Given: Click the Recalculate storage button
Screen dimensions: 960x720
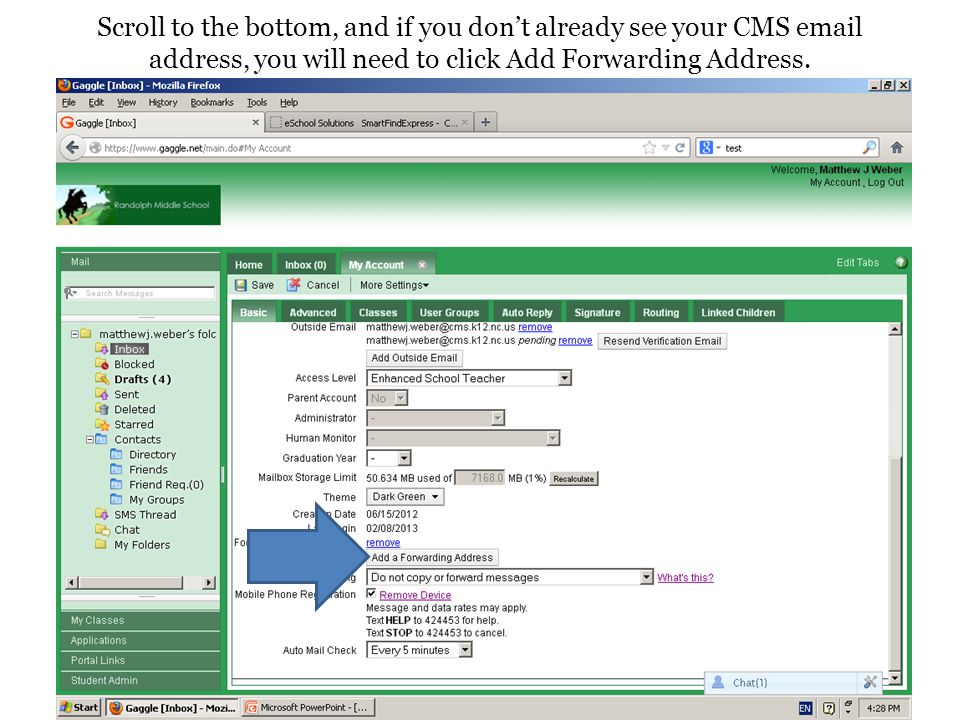Looking at the screenshot, I should (574, 479).
